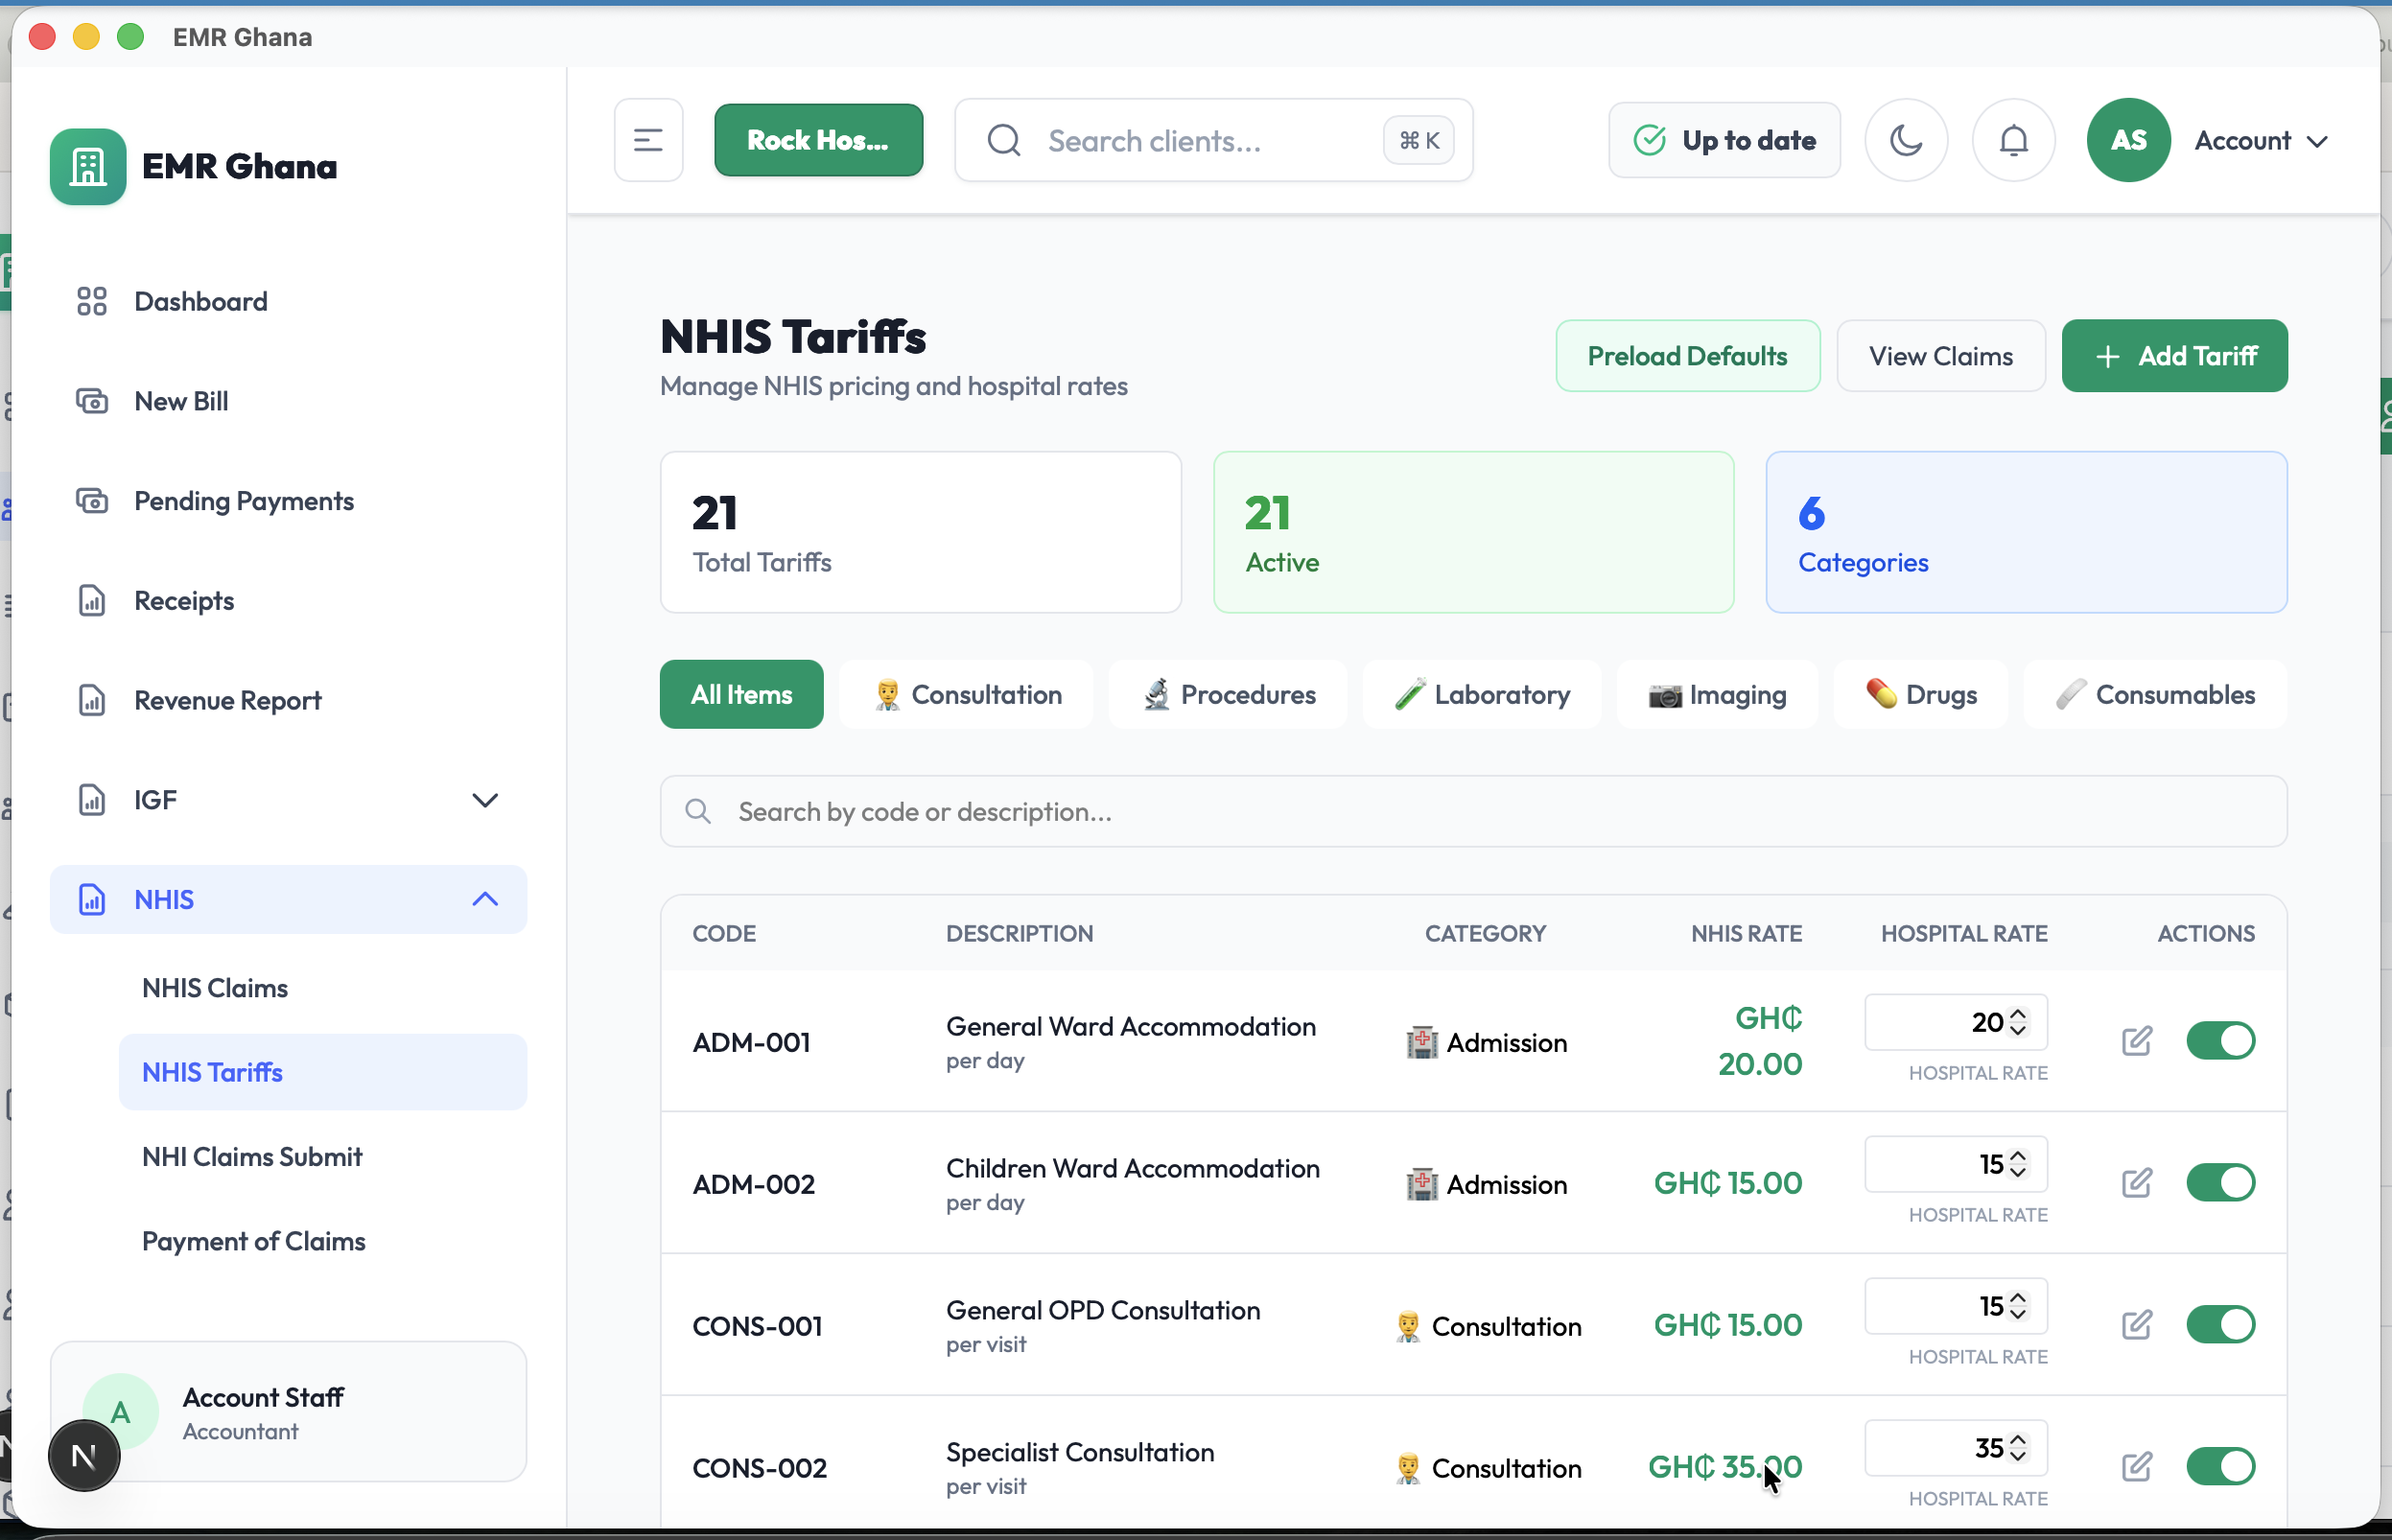Toggle dark mode with moon icon

click(1905, 140)
